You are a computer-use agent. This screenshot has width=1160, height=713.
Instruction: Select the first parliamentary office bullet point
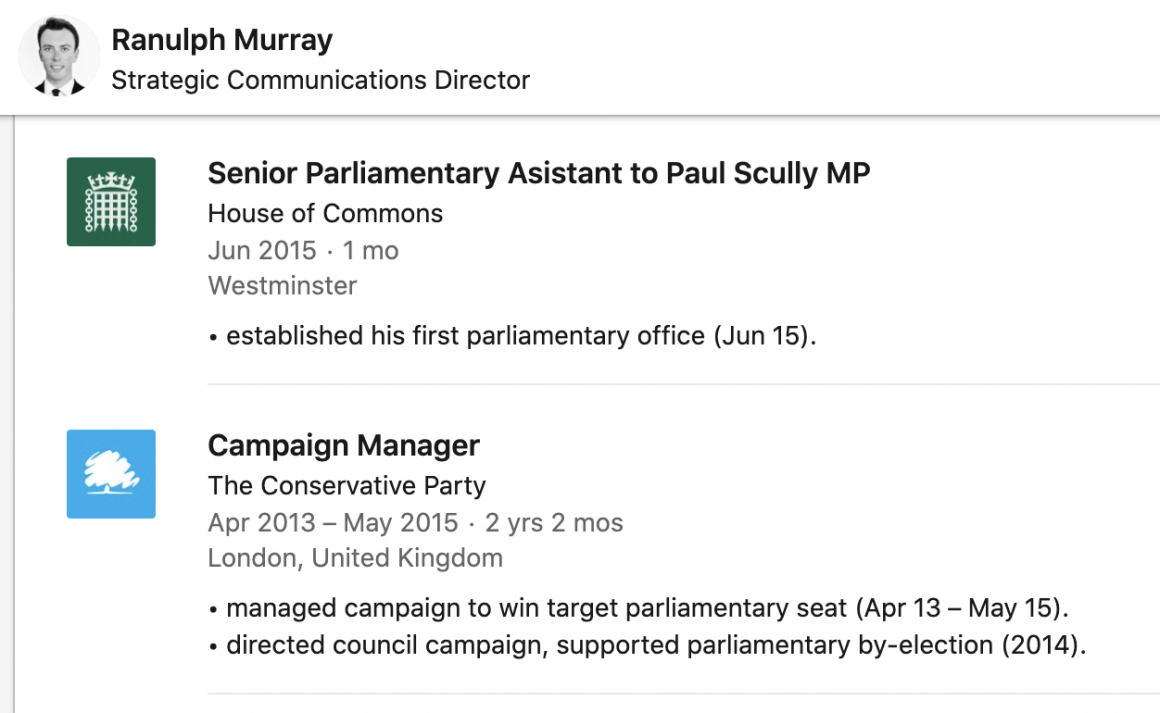(512, 336)
